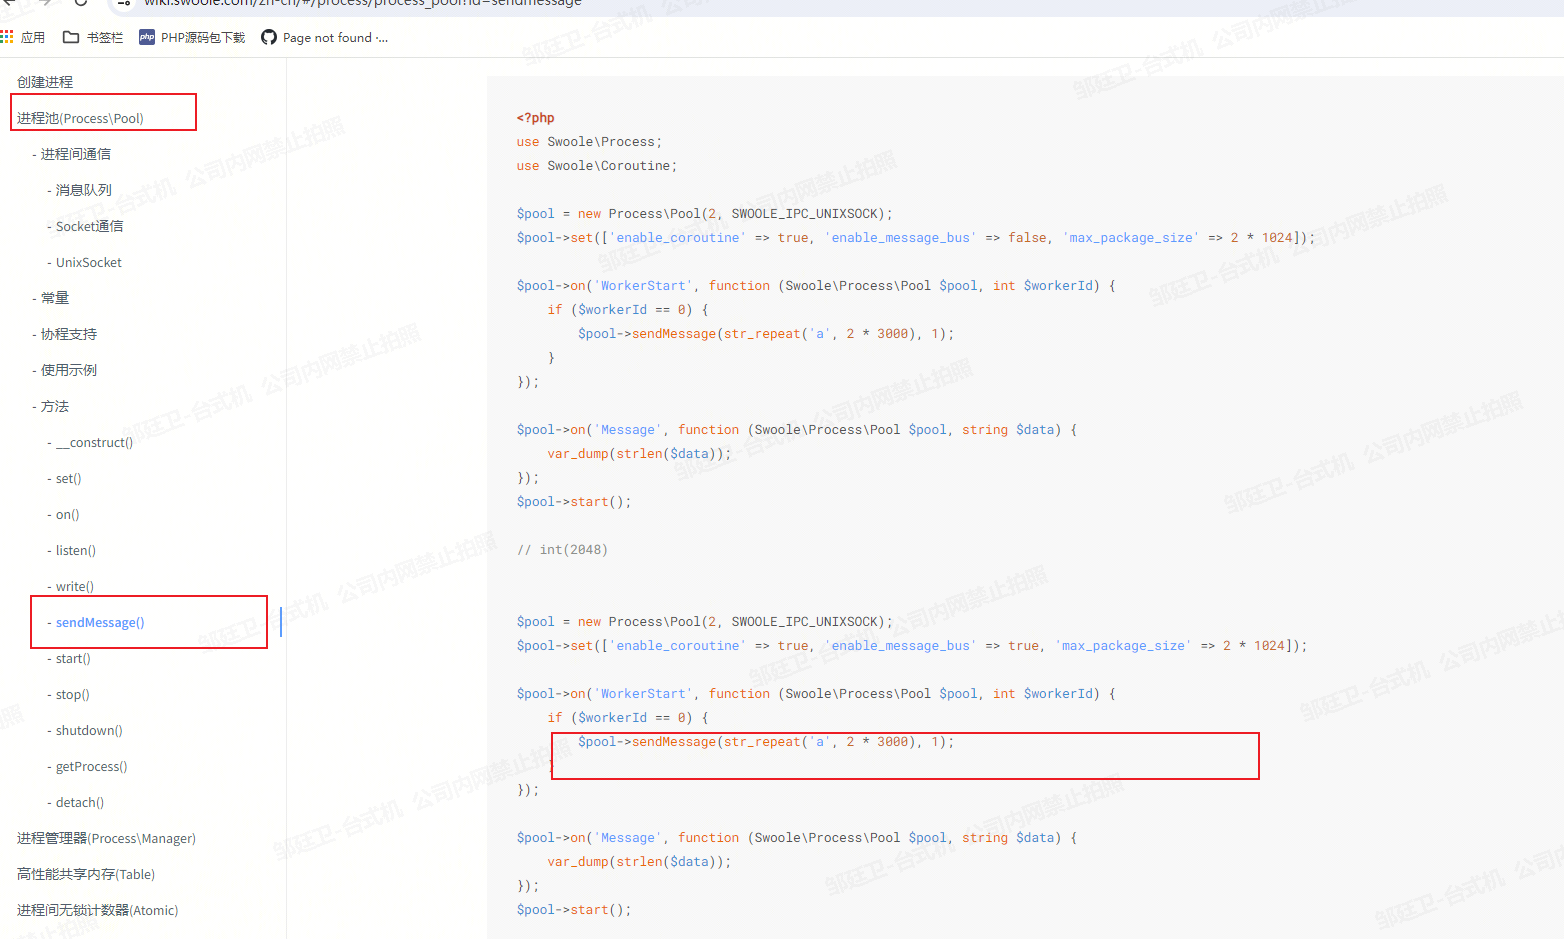Screen dimensions: 1564x939
Task: Open the getProcess() method link
Action: (x=91, y=766)
